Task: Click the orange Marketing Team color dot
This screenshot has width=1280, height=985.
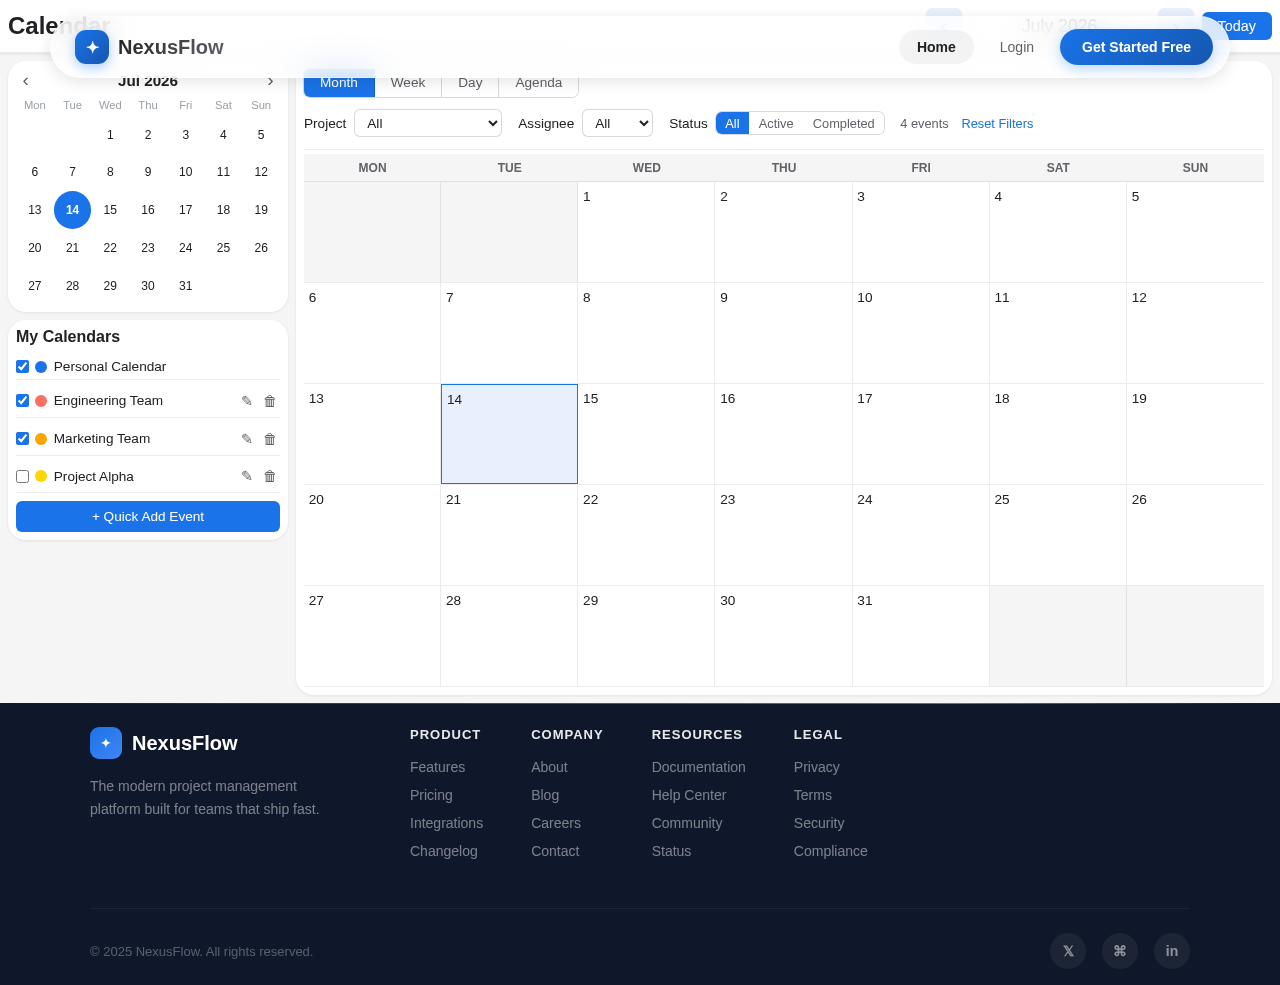Action: coord(41,439)
